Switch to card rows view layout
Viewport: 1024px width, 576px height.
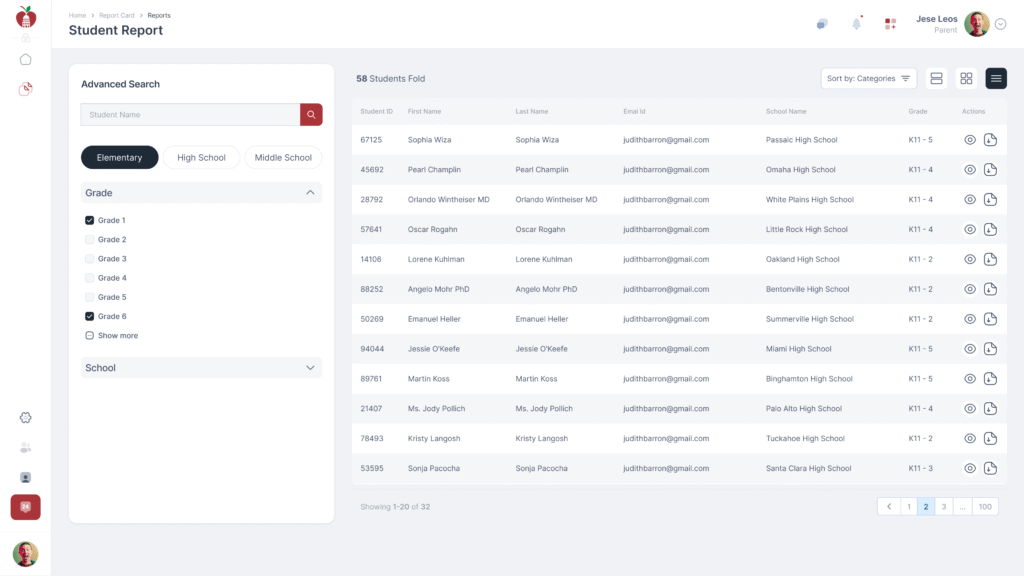click(x=936, y=78)
